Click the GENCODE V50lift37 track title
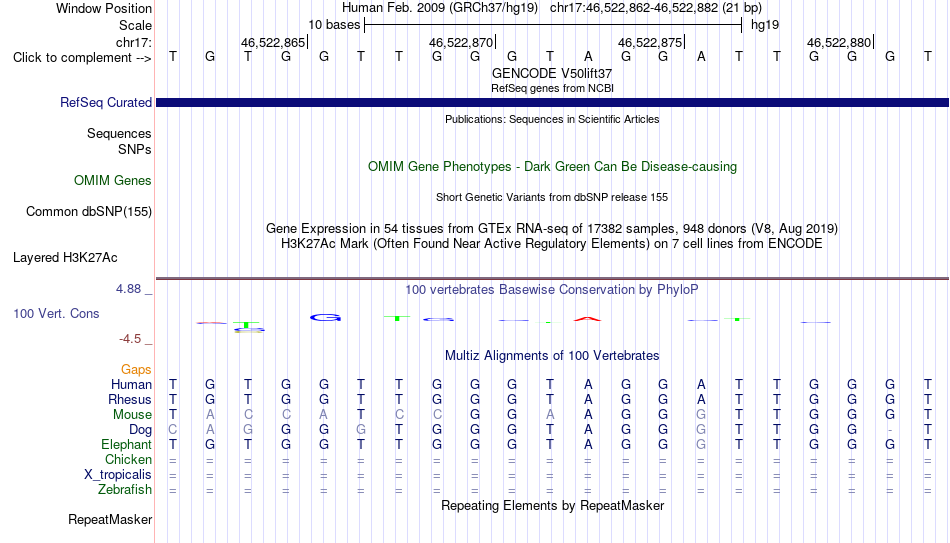 coord(552,73)
